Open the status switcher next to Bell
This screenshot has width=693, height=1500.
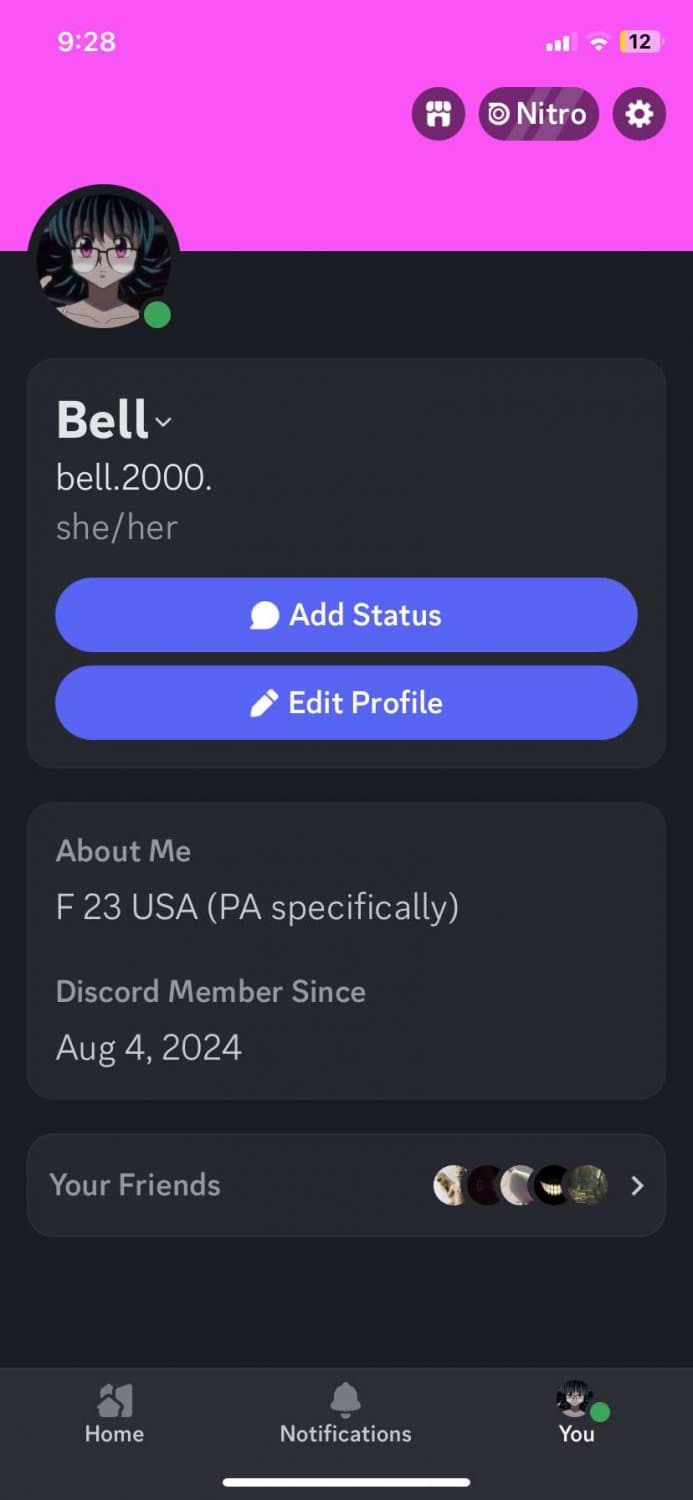point(164,423)
